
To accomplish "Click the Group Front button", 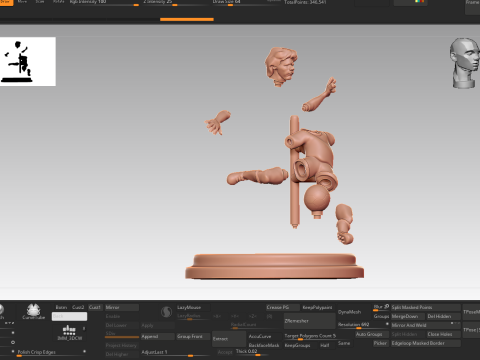I will (x=193, y=336).
